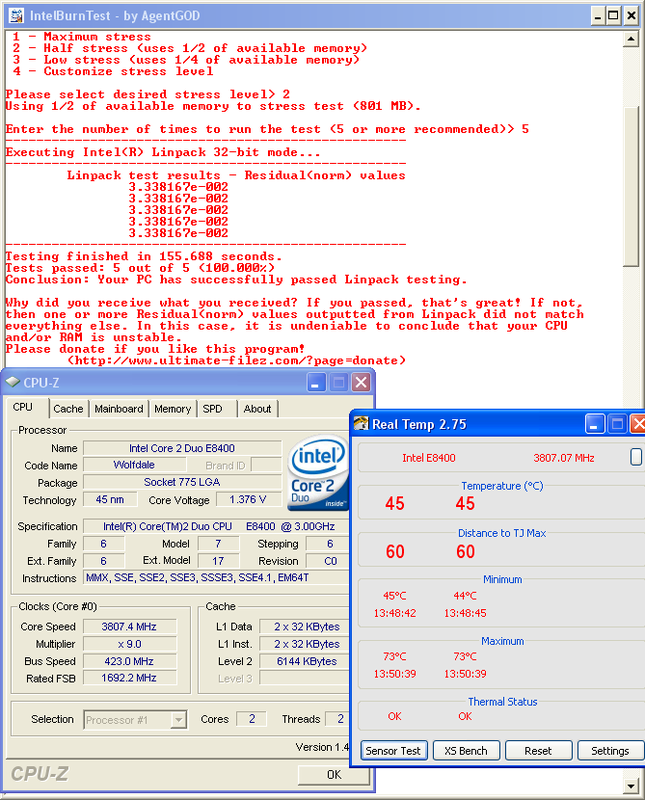Open the SPD tab
The image size is (645, 800).
click(212, 409)
